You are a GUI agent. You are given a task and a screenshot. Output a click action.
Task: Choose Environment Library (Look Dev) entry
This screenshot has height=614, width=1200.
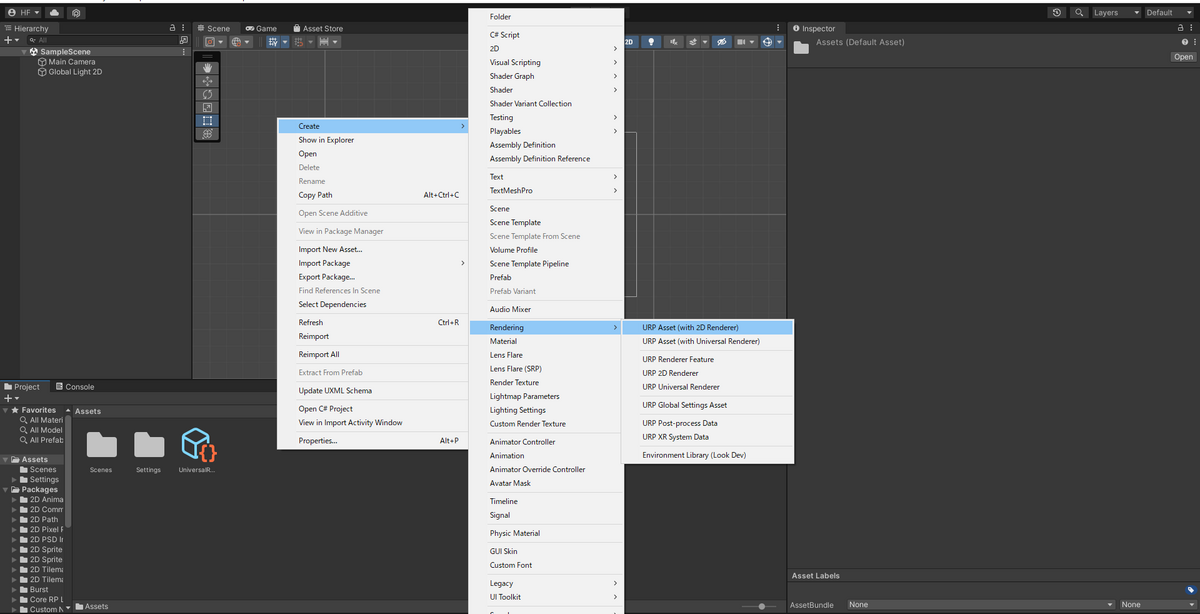708,455
